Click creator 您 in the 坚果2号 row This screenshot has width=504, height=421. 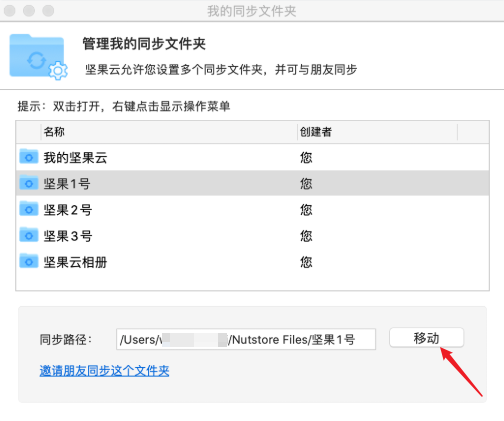(x=306, y=210)
